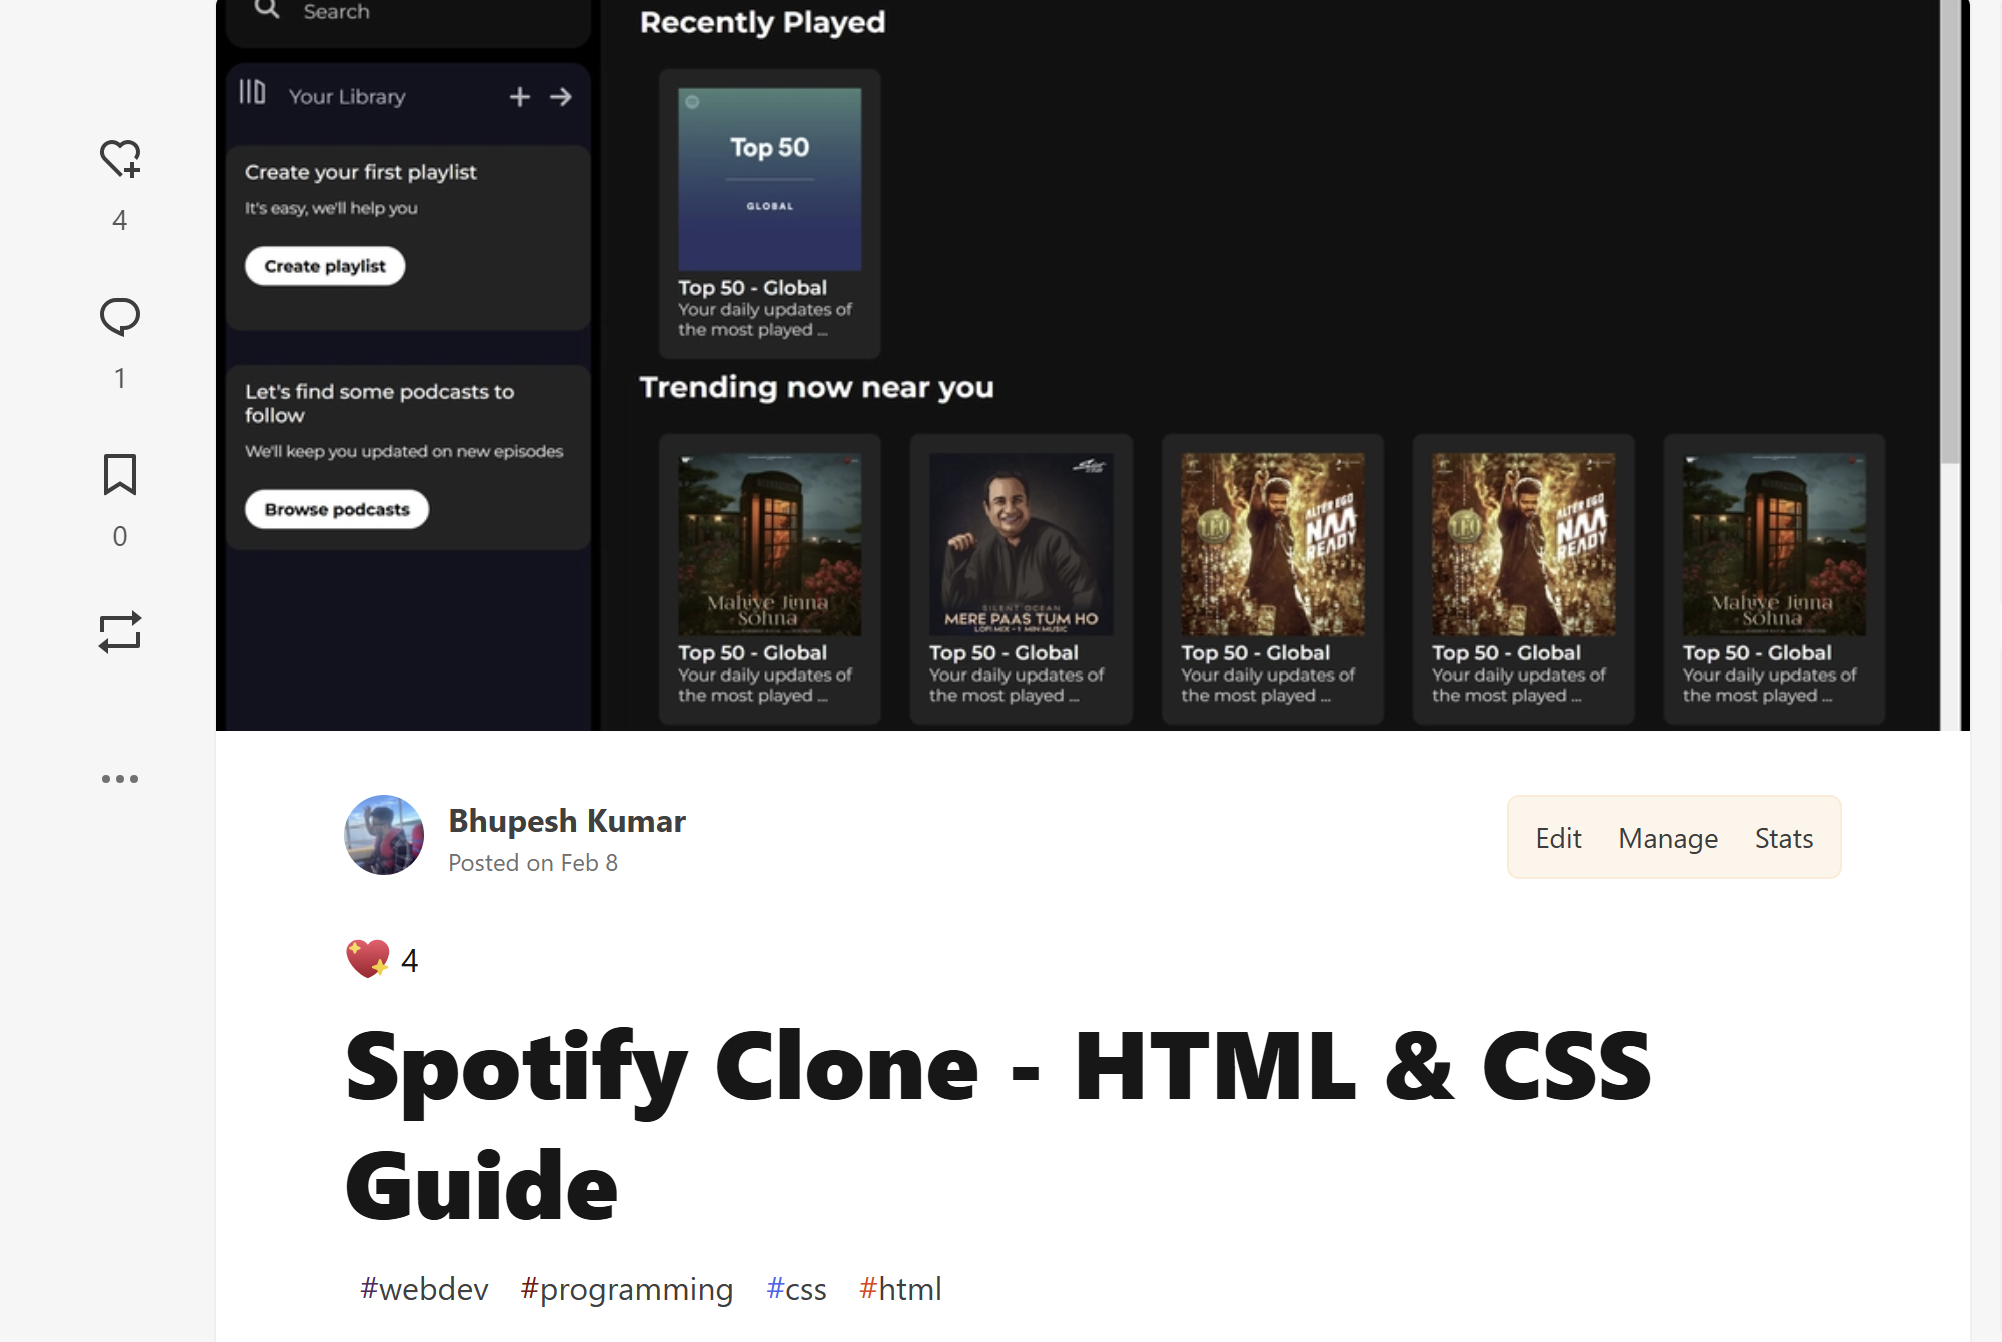The image size is (2002, 1342).
Task: Open Bhupesh Kumar's profile
Action: coord(566,821)
